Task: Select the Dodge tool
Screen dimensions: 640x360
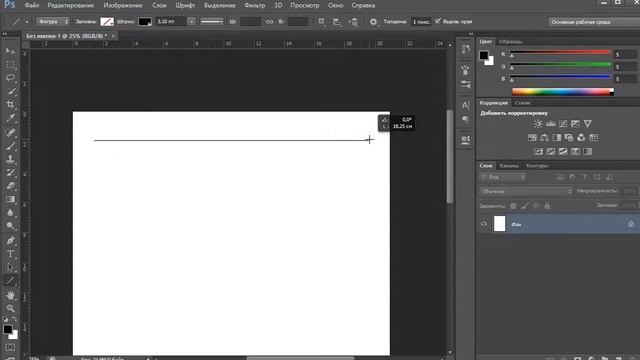Action: tap(11, 226)
